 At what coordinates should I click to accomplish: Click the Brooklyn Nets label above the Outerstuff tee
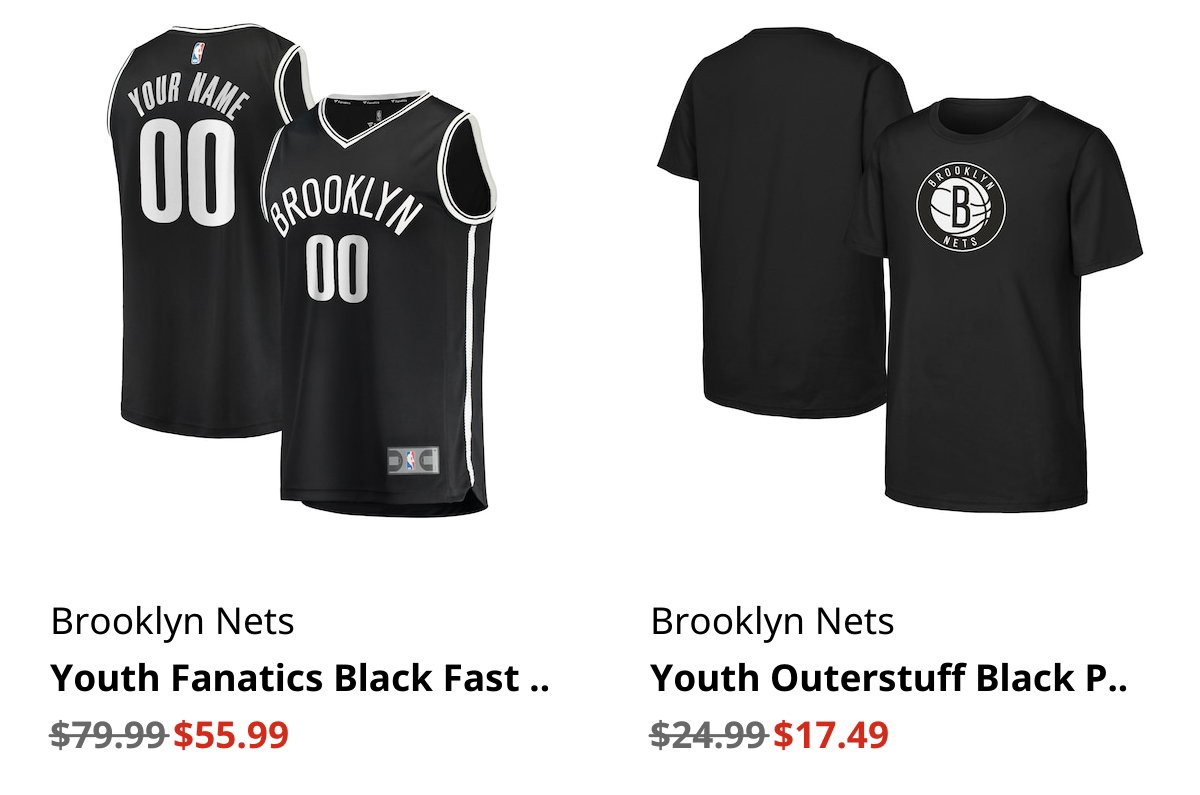[773, 622]
